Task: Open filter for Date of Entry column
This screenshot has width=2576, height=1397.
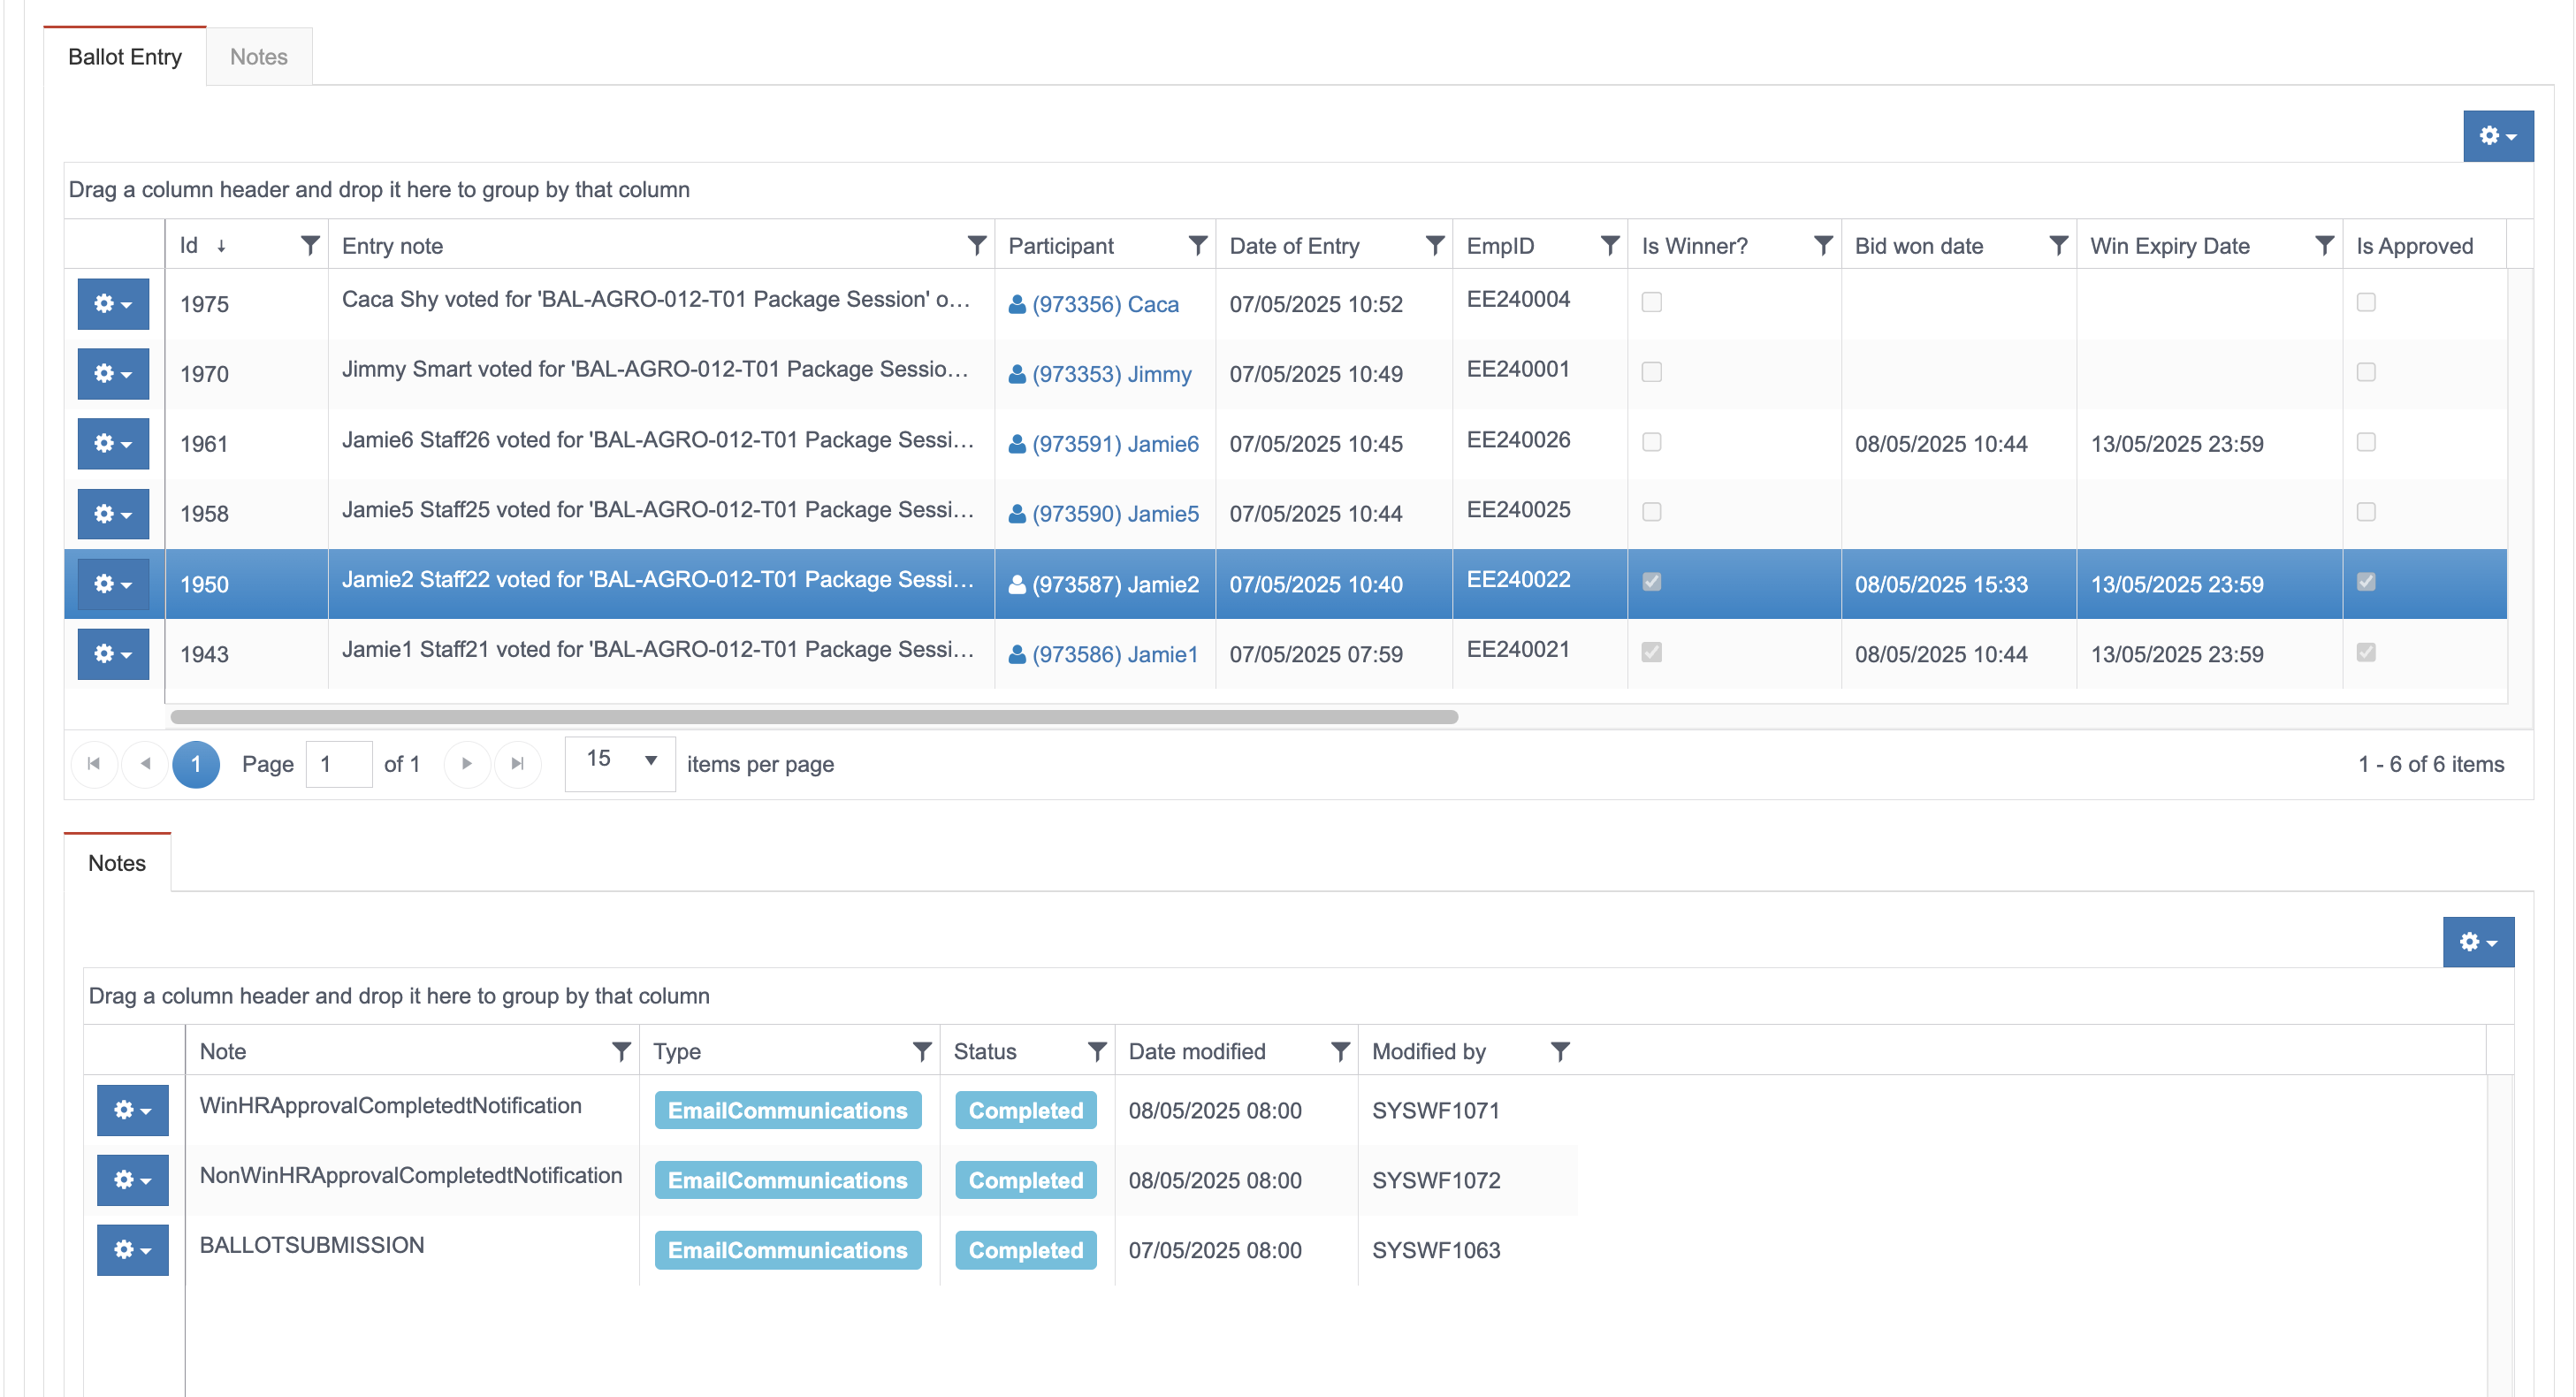Action: click(1434, 245)
